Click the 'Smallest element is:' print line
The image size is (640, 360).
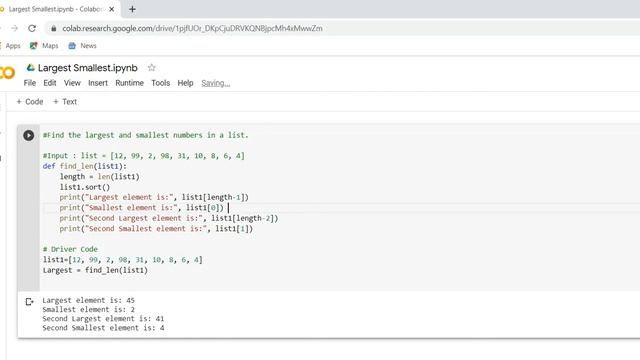tap(142, 208)
